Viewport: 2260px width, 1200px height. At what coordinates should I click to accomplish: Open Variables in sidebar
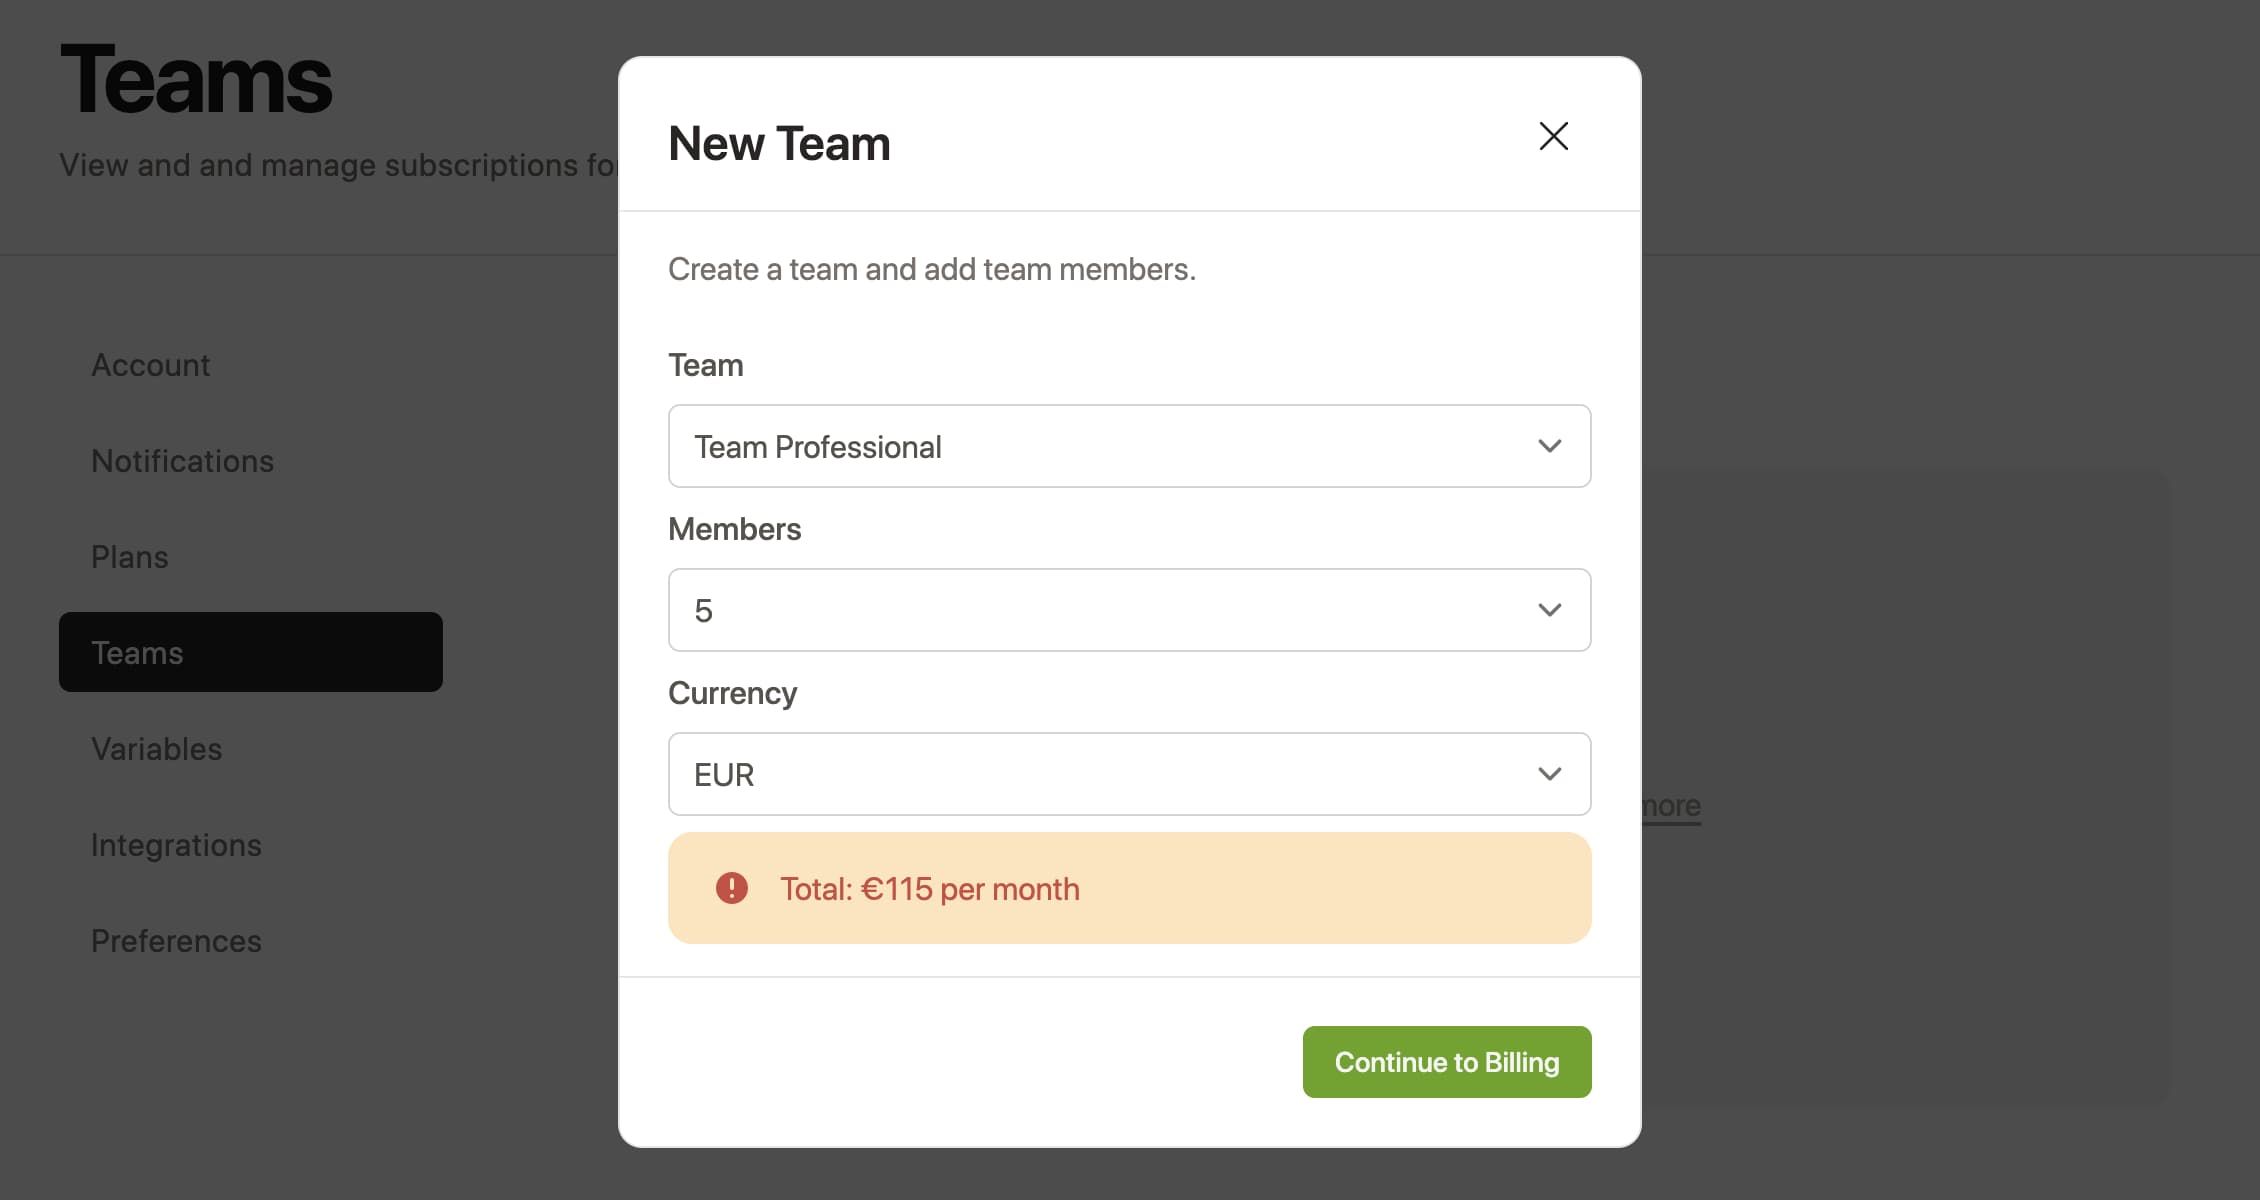[x=157, y=749]
